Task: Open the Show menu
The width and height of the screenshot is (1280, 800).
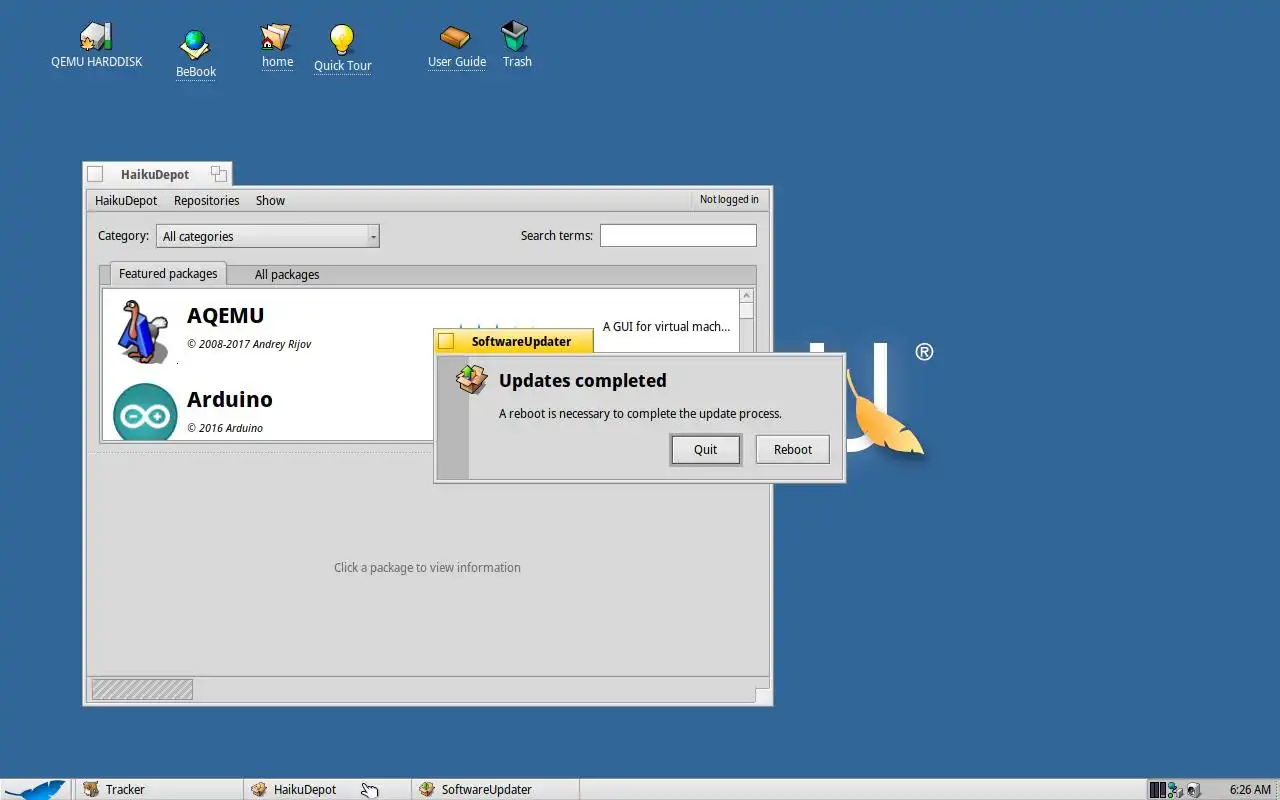Action: tap(270, 200)
